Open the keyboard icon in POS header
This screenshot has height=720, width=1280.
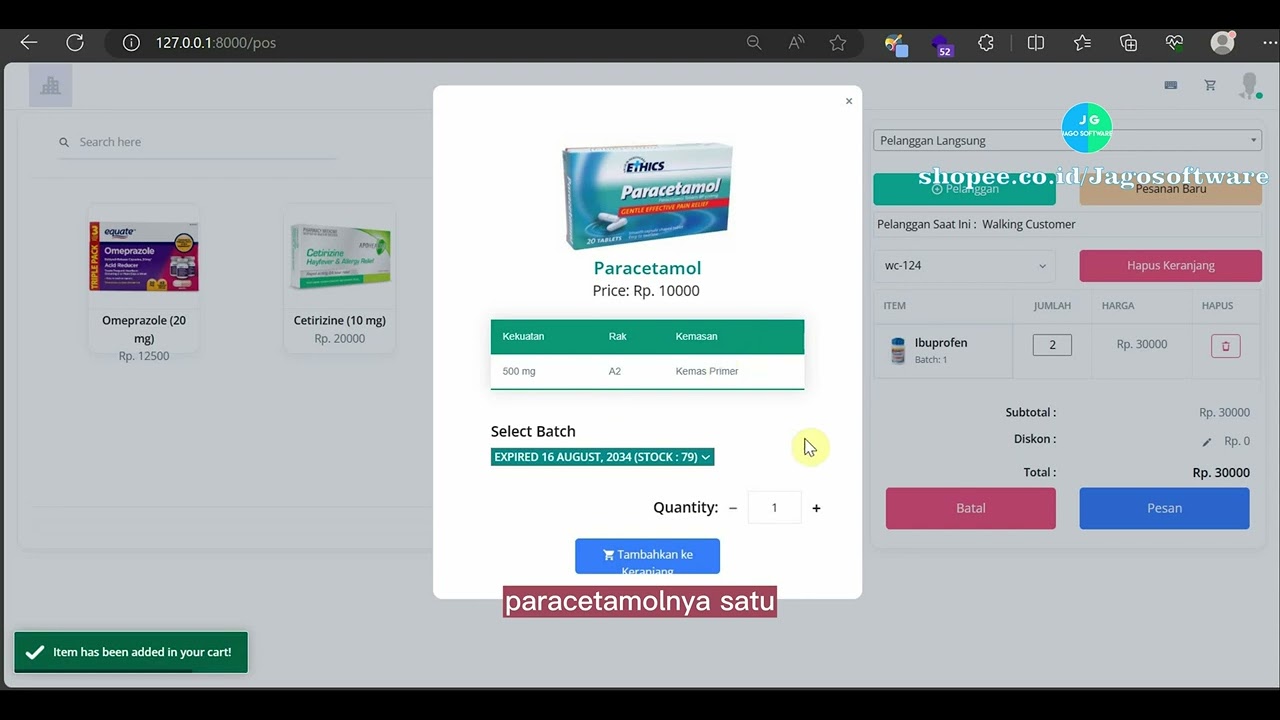tap(1171, 85)
